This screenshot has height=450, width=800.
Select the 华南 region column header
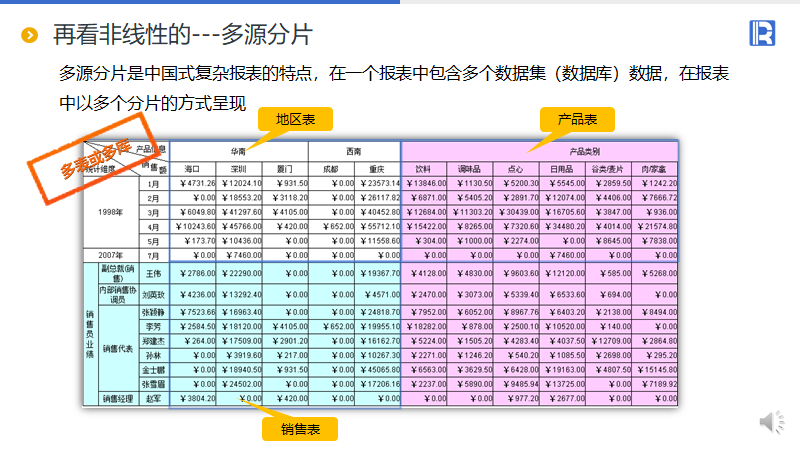[238, 151]
